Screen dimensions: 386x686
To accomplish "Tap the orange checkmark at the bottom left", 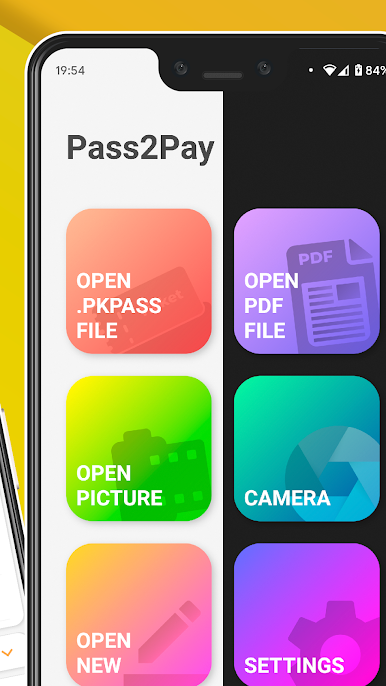I will 7,653.
